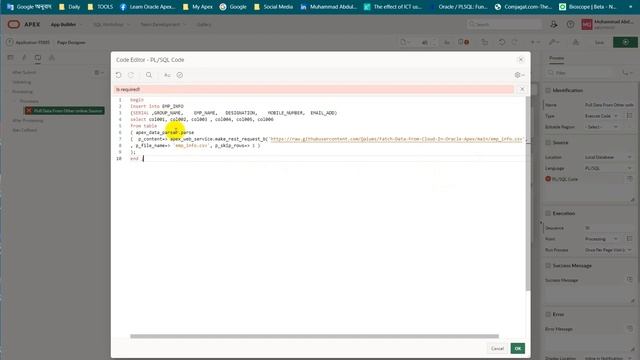Open the Find search in the code editor
The width and height of the screenshot is (640, 360).
[x=149, y=75]
